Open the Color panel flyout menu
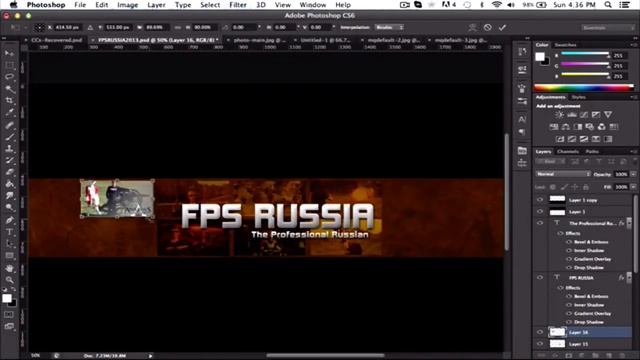The image size is (640, 360). coord(633,45)
